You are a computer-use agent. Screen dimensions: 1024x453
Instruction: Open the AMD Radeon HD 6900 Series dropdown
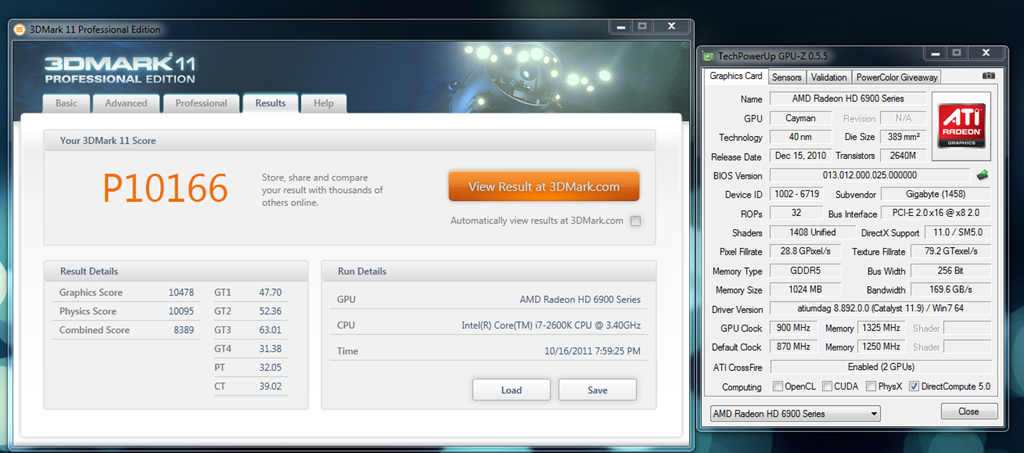(x=795, y=414)
